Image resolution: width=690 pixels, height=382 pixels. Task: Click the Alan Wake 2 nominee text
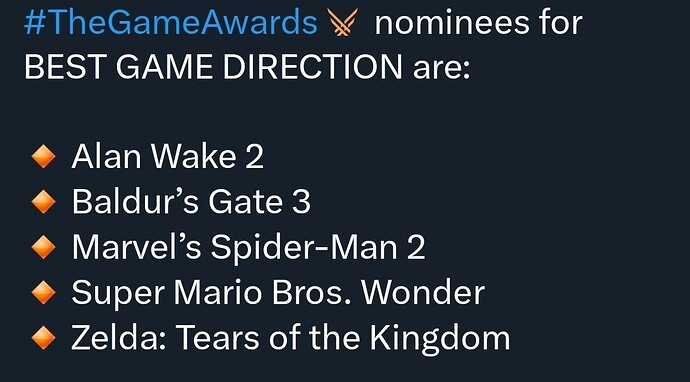coord(168,157)
